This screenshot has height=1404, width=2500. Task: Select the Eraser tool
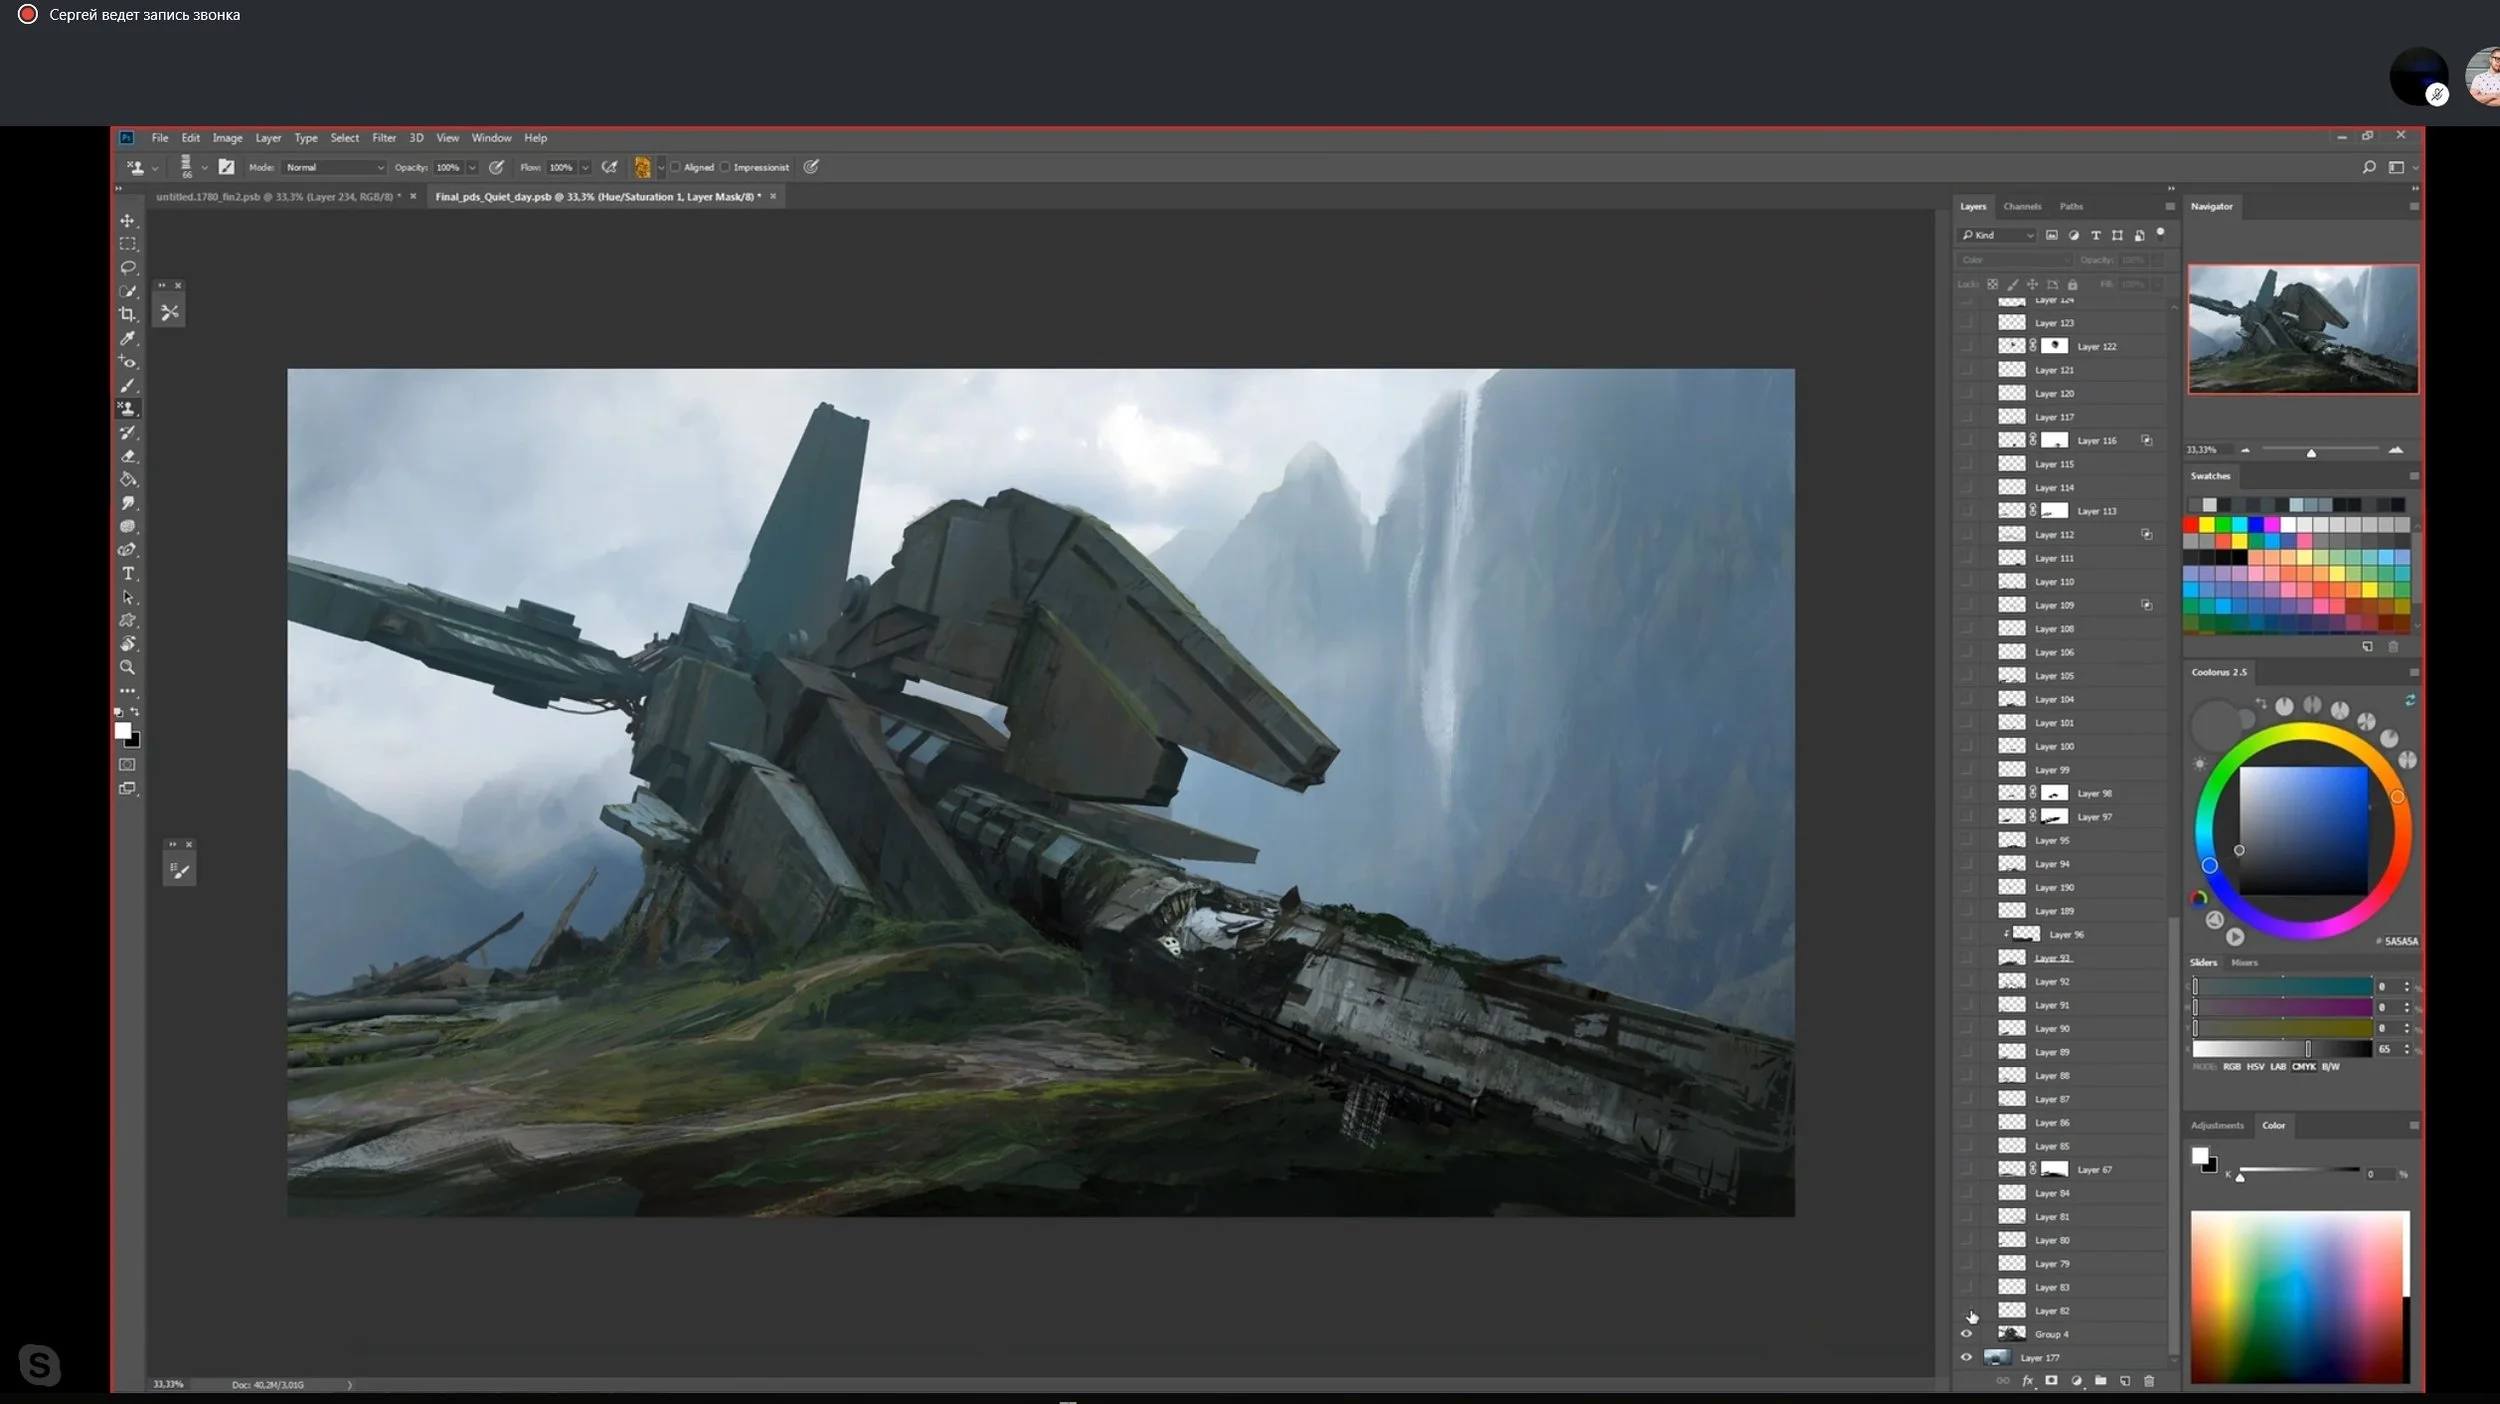128,456
